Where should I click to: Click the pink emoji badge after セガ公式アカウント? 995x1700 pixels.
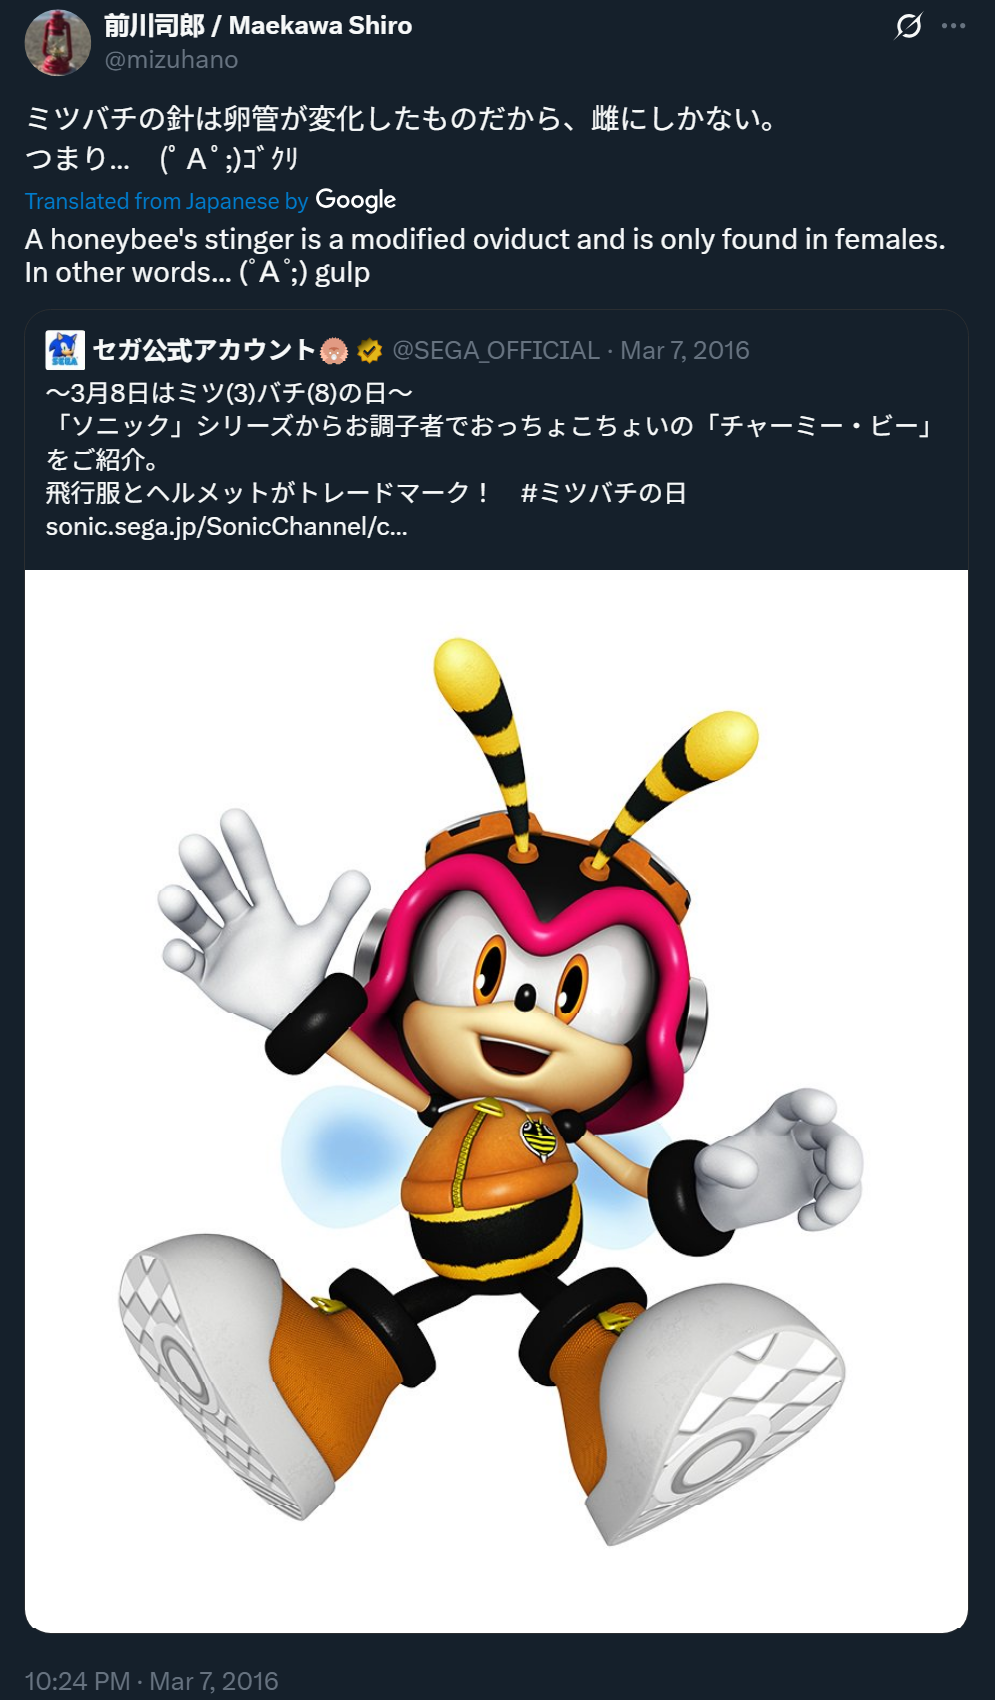coord(334,351)
